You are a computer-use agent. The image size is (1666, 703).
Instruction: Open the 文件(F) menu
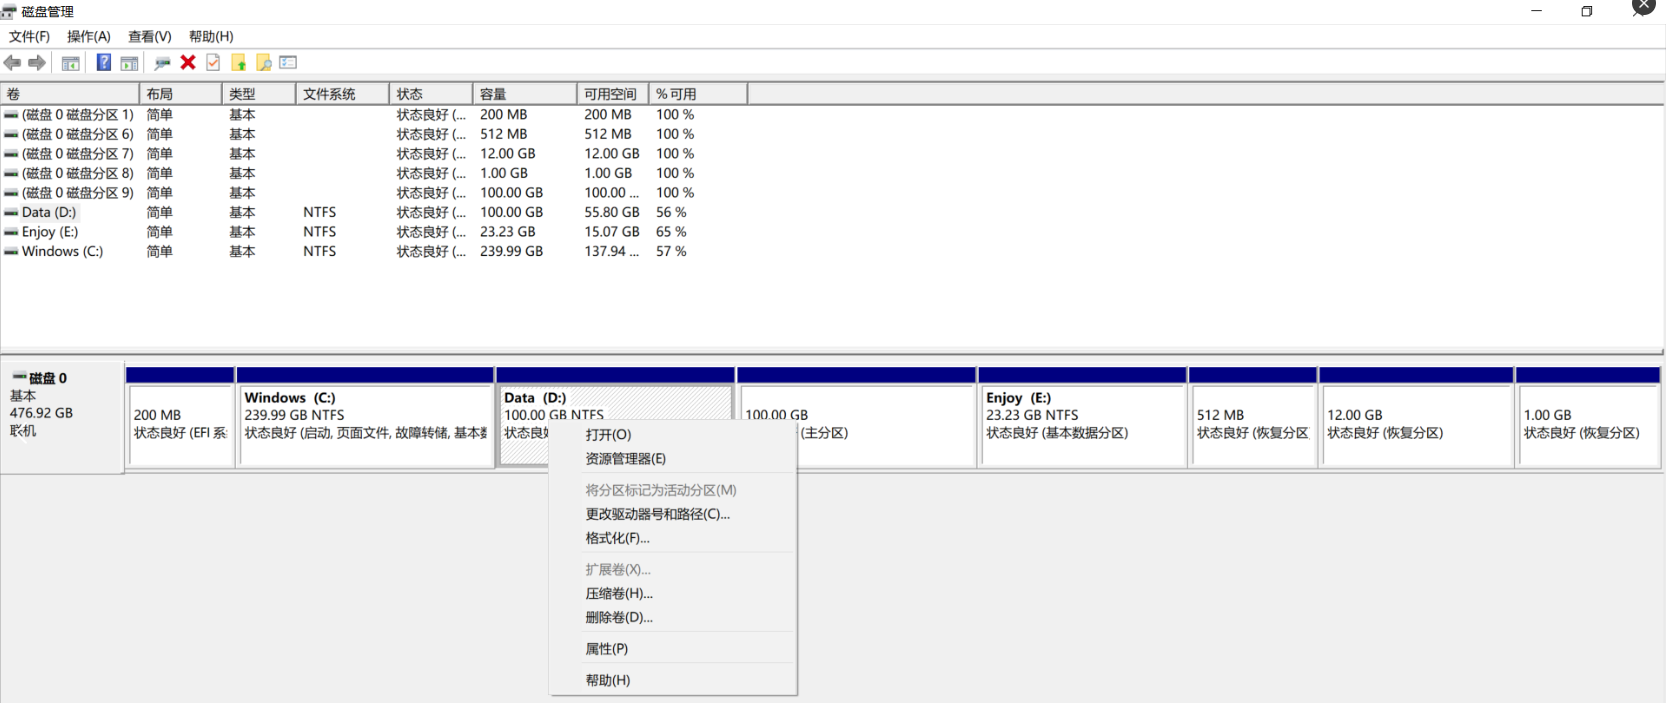point(29,37)
